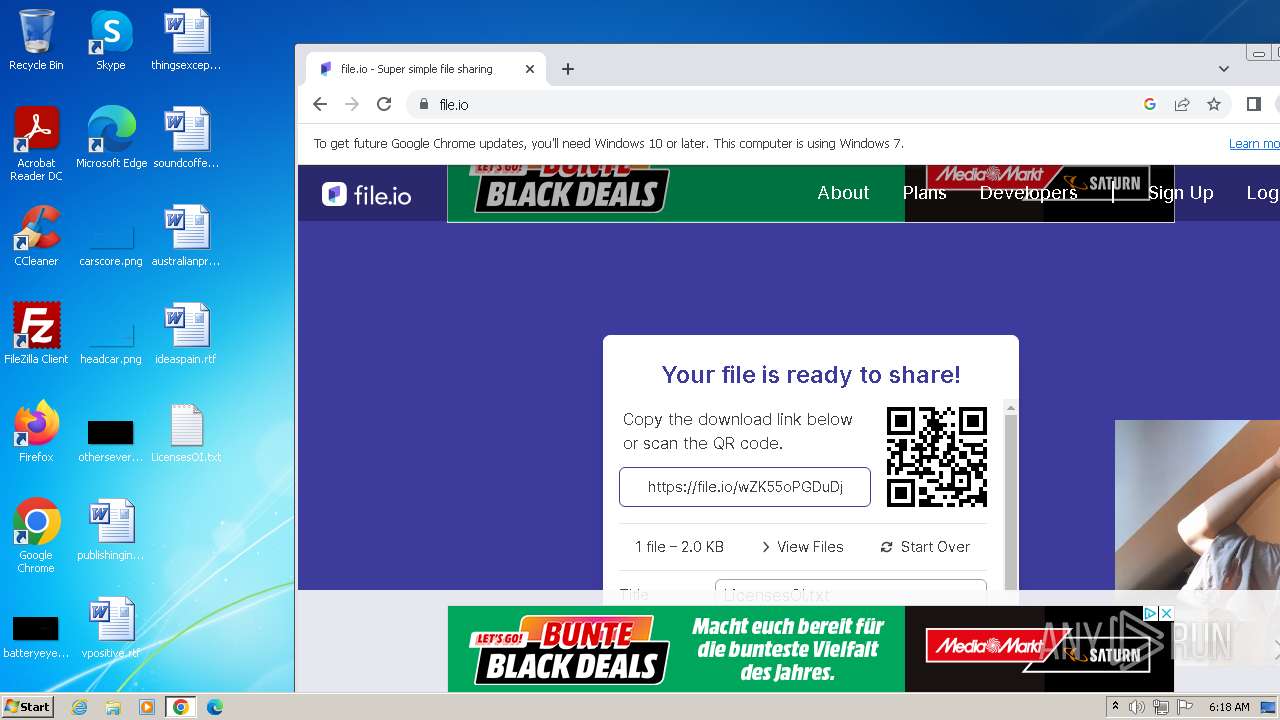Click Sign Up in the header
The image size is (1280, 720).
click(1180, 193)
